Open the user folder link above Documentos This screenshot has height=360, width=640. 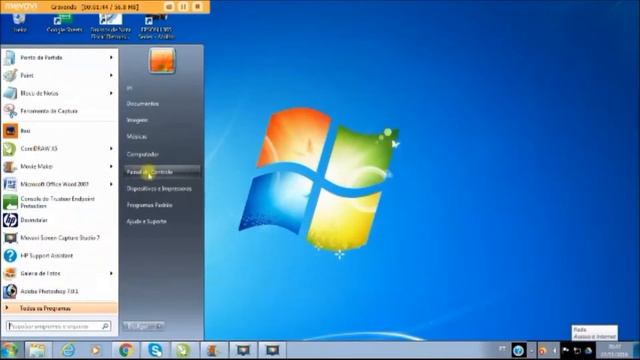pos(129,88)
